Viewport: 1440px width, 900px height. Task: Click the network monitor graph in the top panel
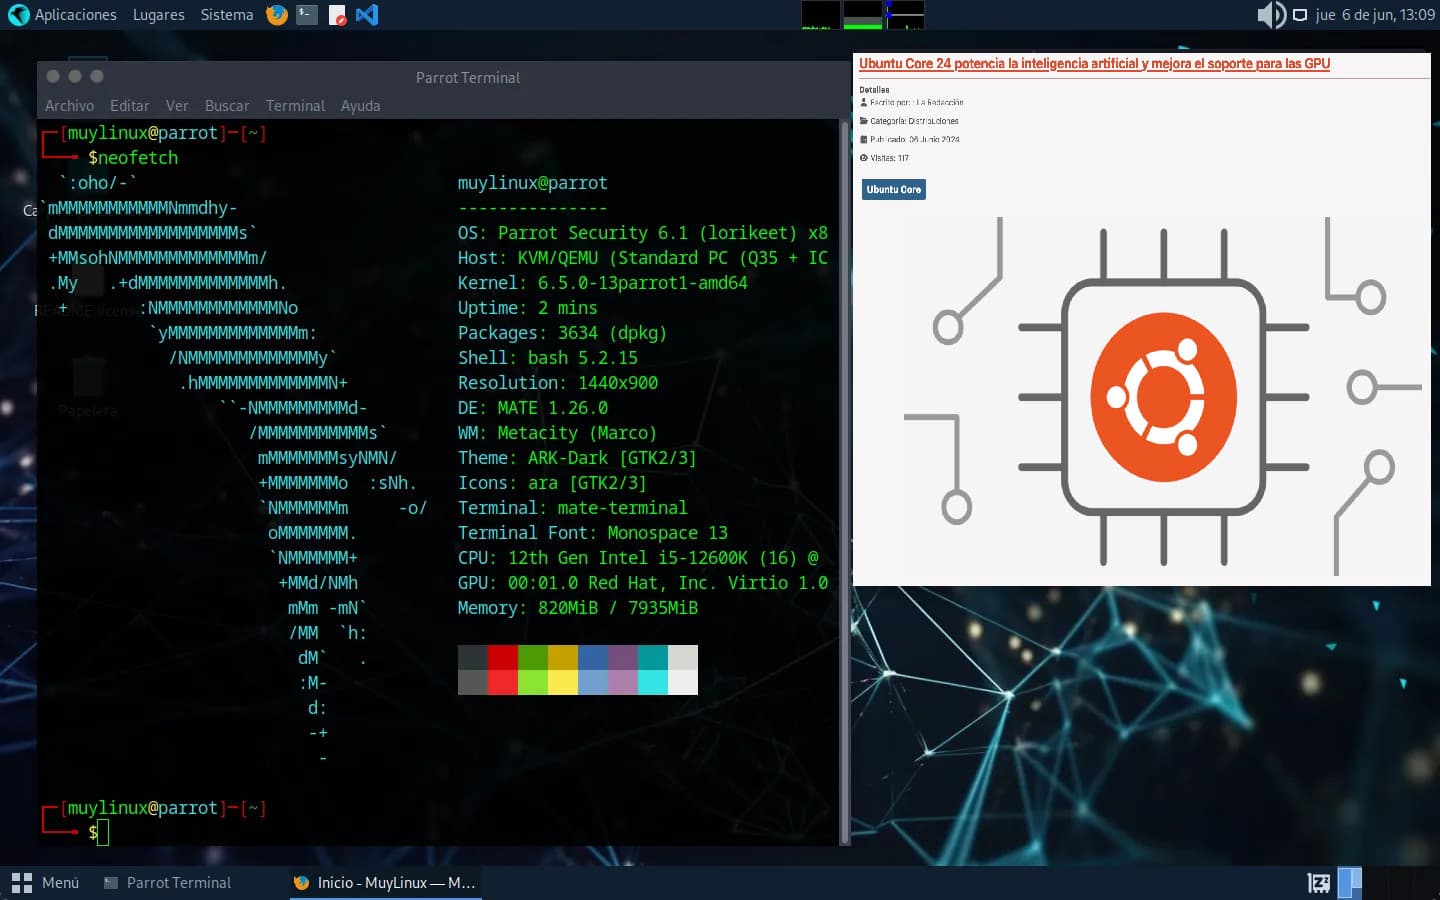coord(905,15)
